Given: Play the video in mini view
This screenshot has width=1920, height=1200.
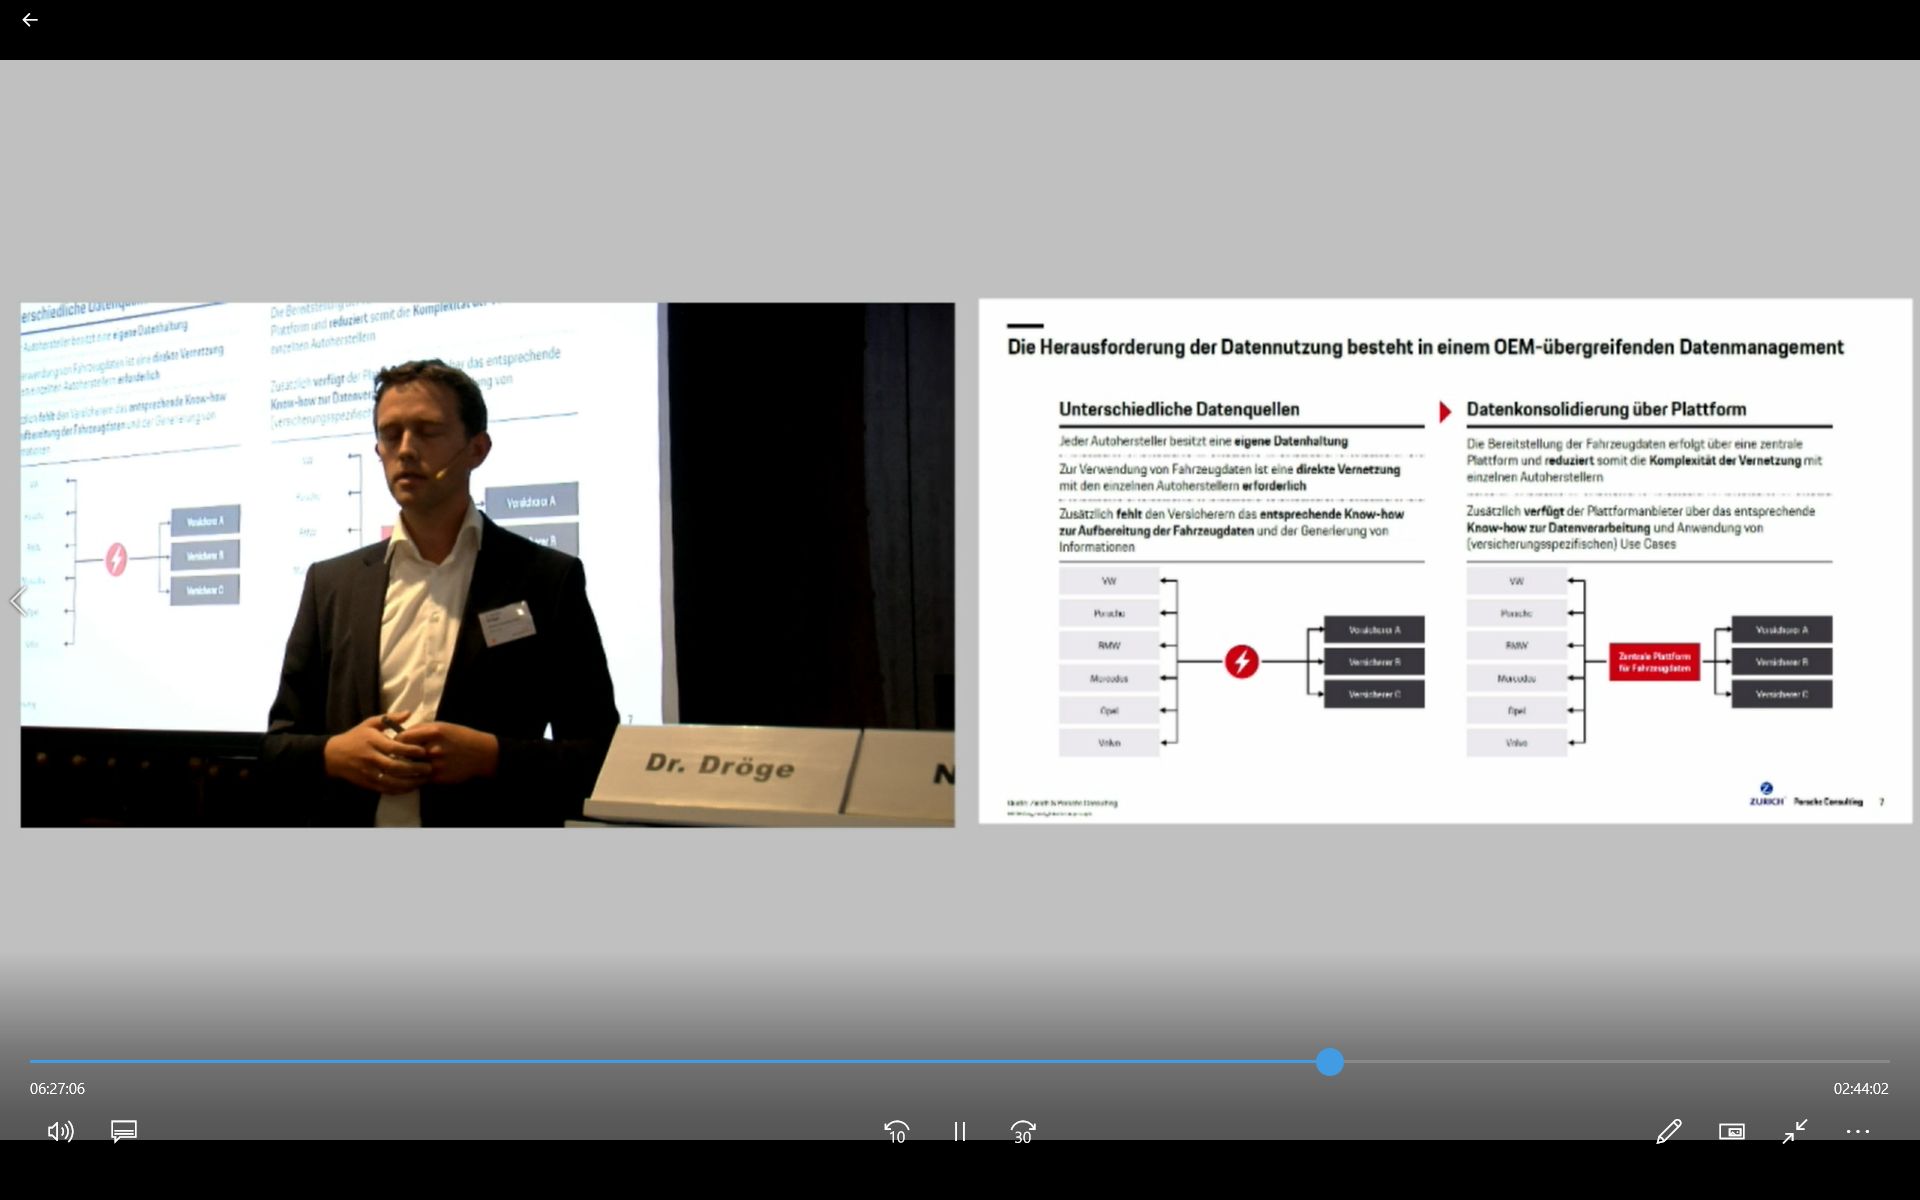Looking at the screenshot, I should point(1731,1131).
